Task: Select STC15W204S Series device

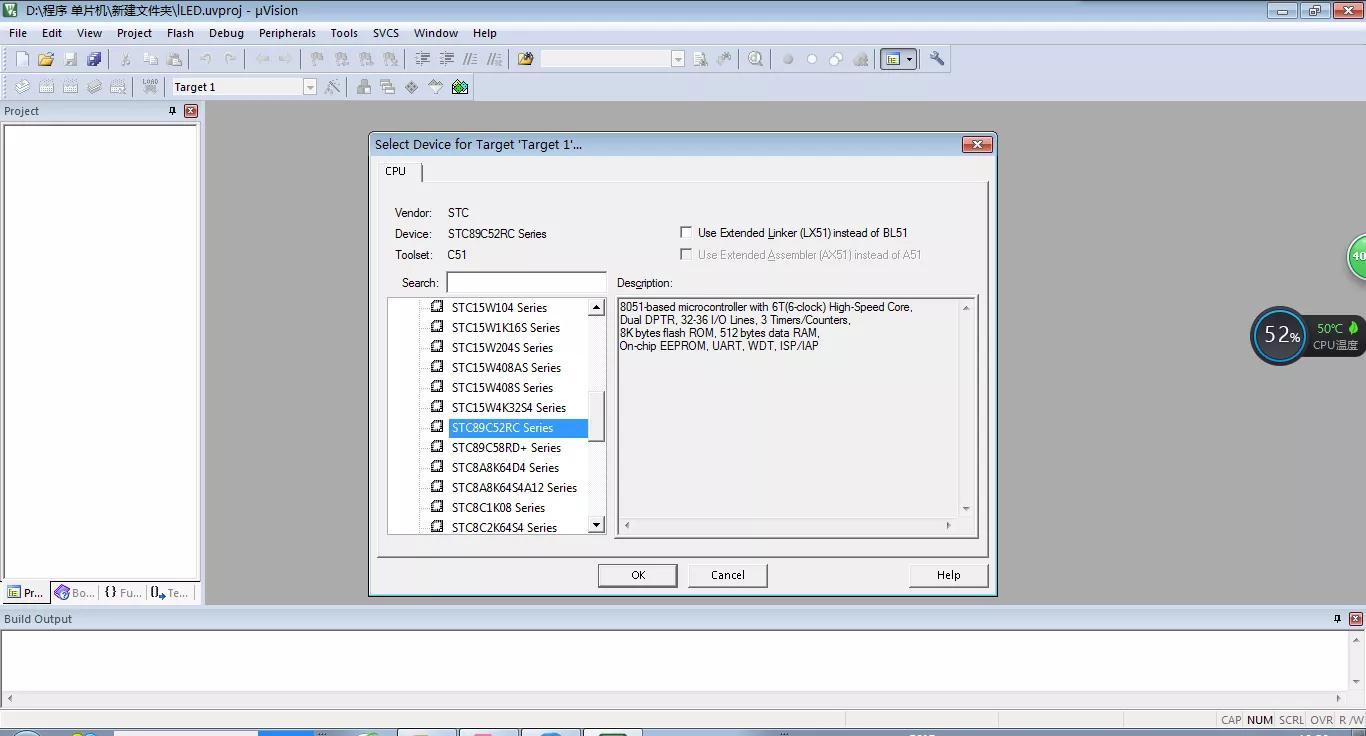Action: pos(502,348)
